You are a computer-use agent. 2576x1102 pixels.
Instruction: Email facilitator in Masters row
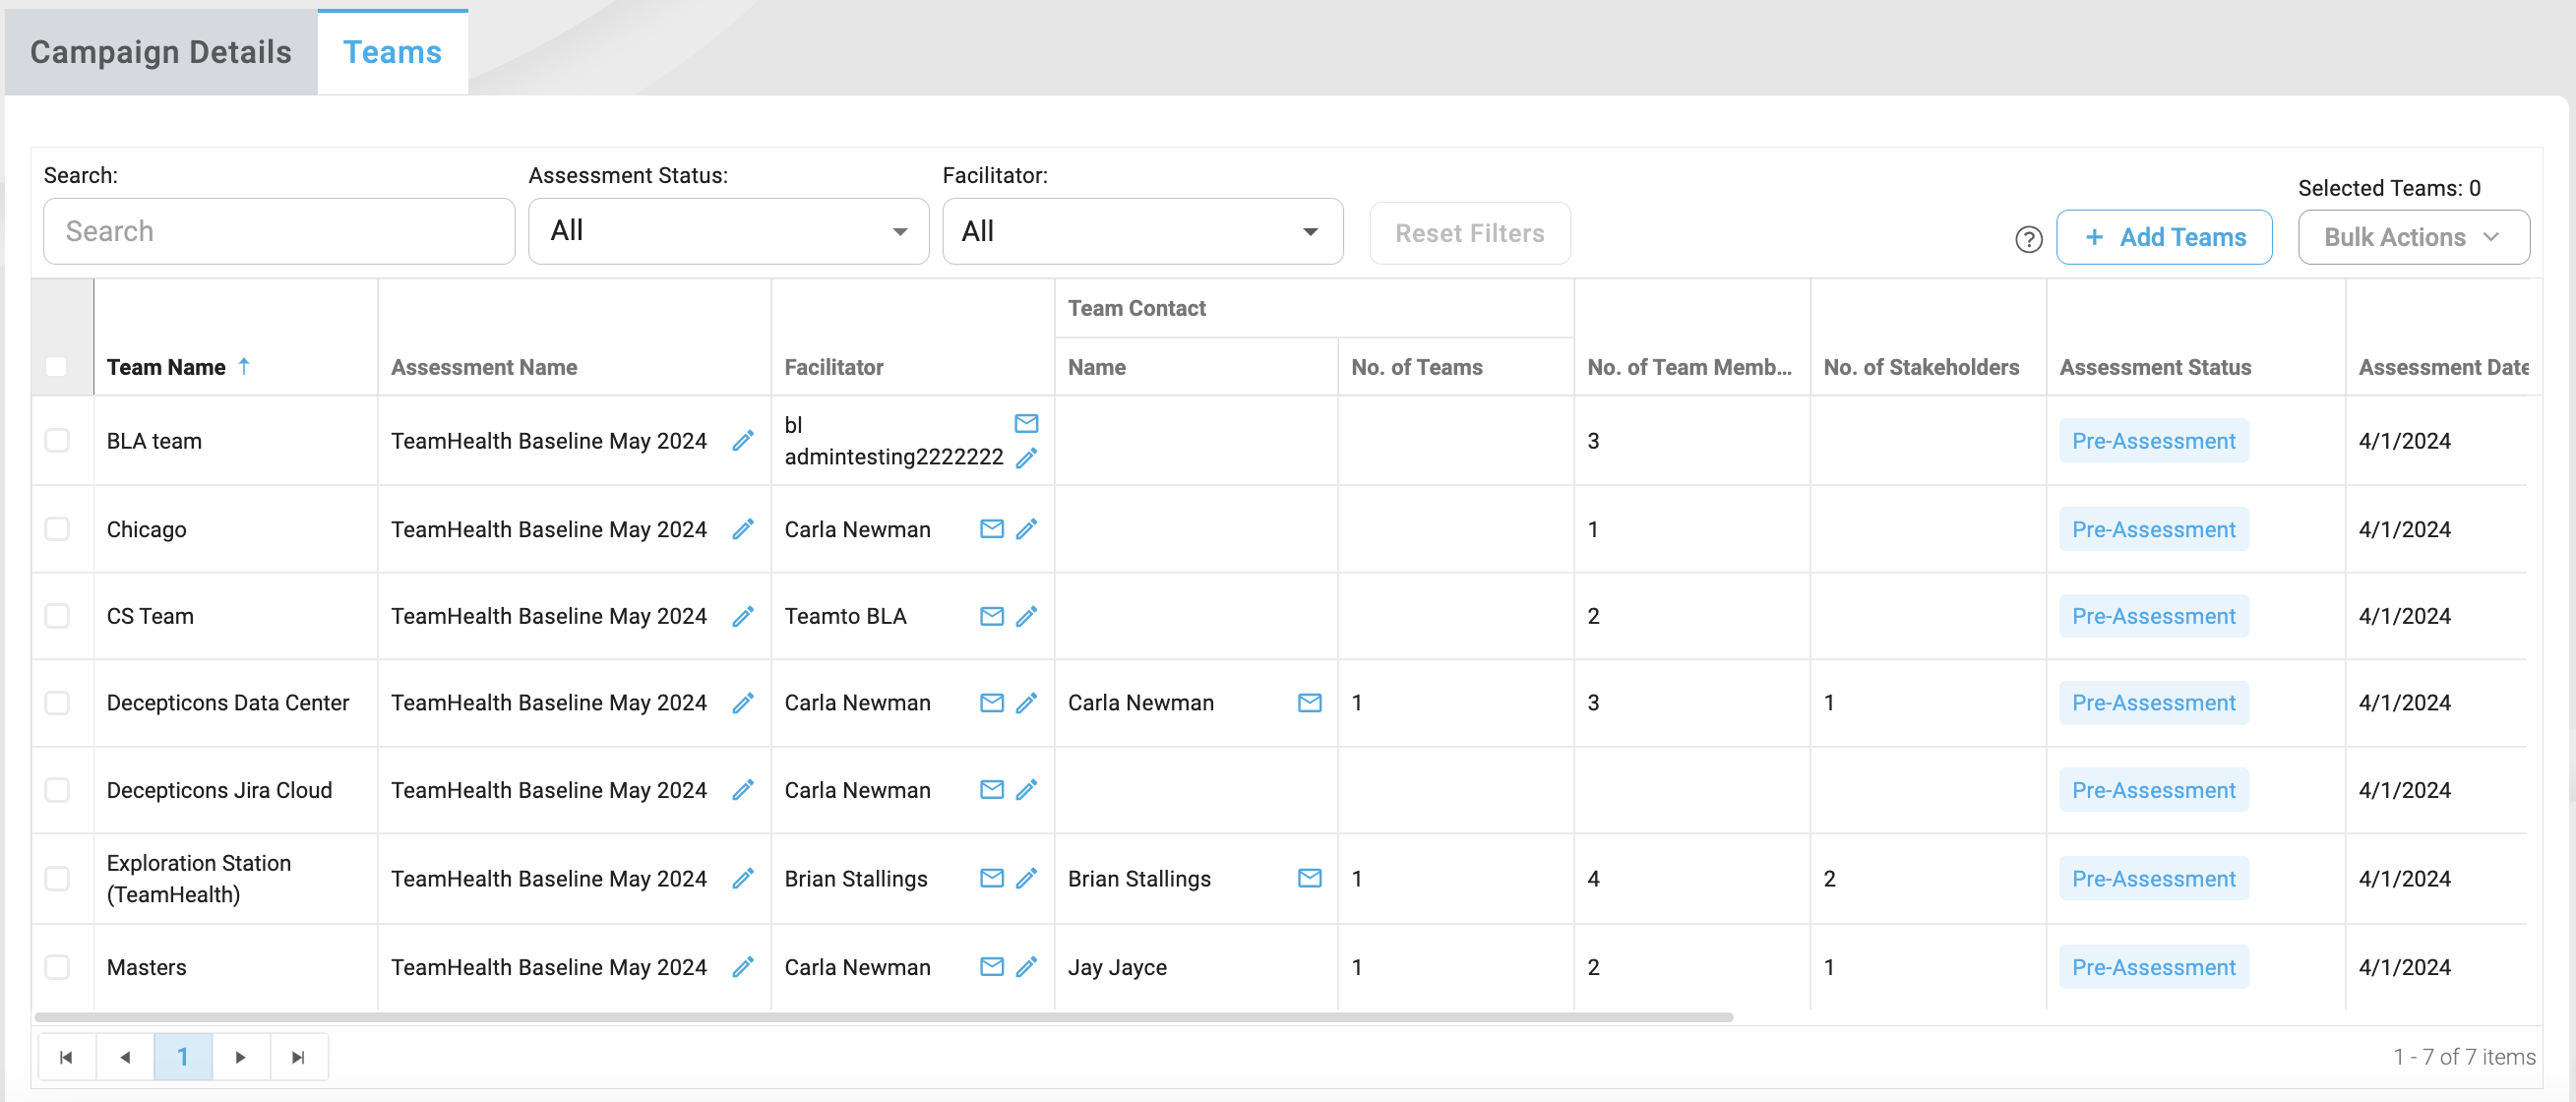tap(991, 966)
